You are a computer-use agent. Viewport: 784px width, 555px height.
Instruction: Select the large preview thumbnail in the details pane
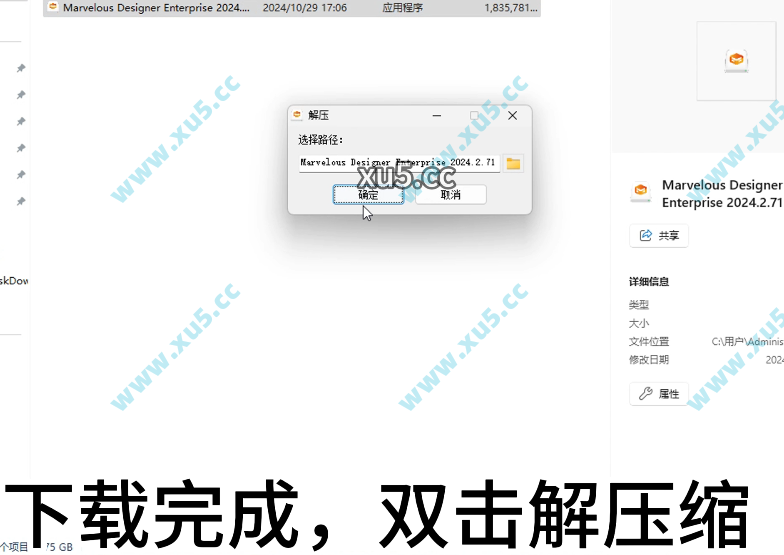[736, 61]
